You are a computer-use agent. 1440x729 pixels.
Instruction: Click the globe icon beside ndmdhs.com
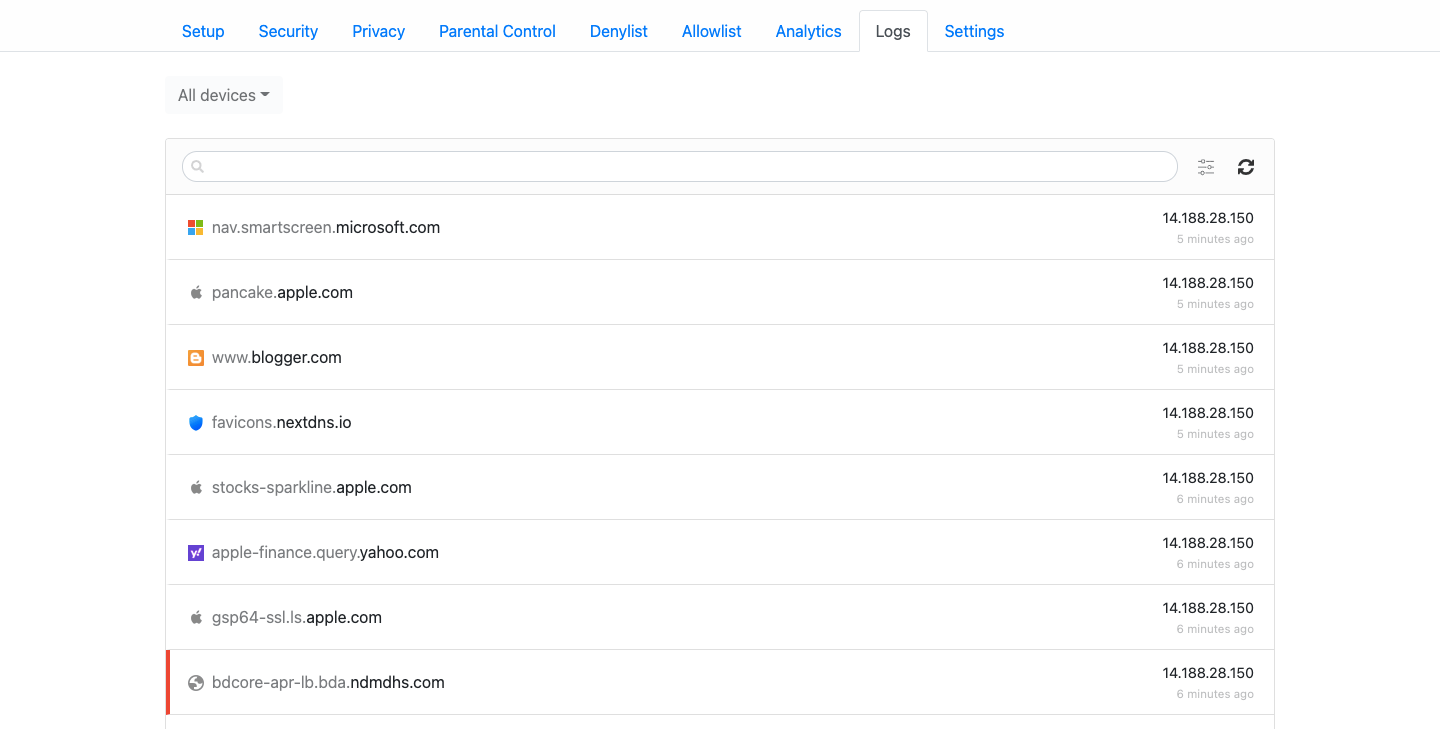[196, 683]
